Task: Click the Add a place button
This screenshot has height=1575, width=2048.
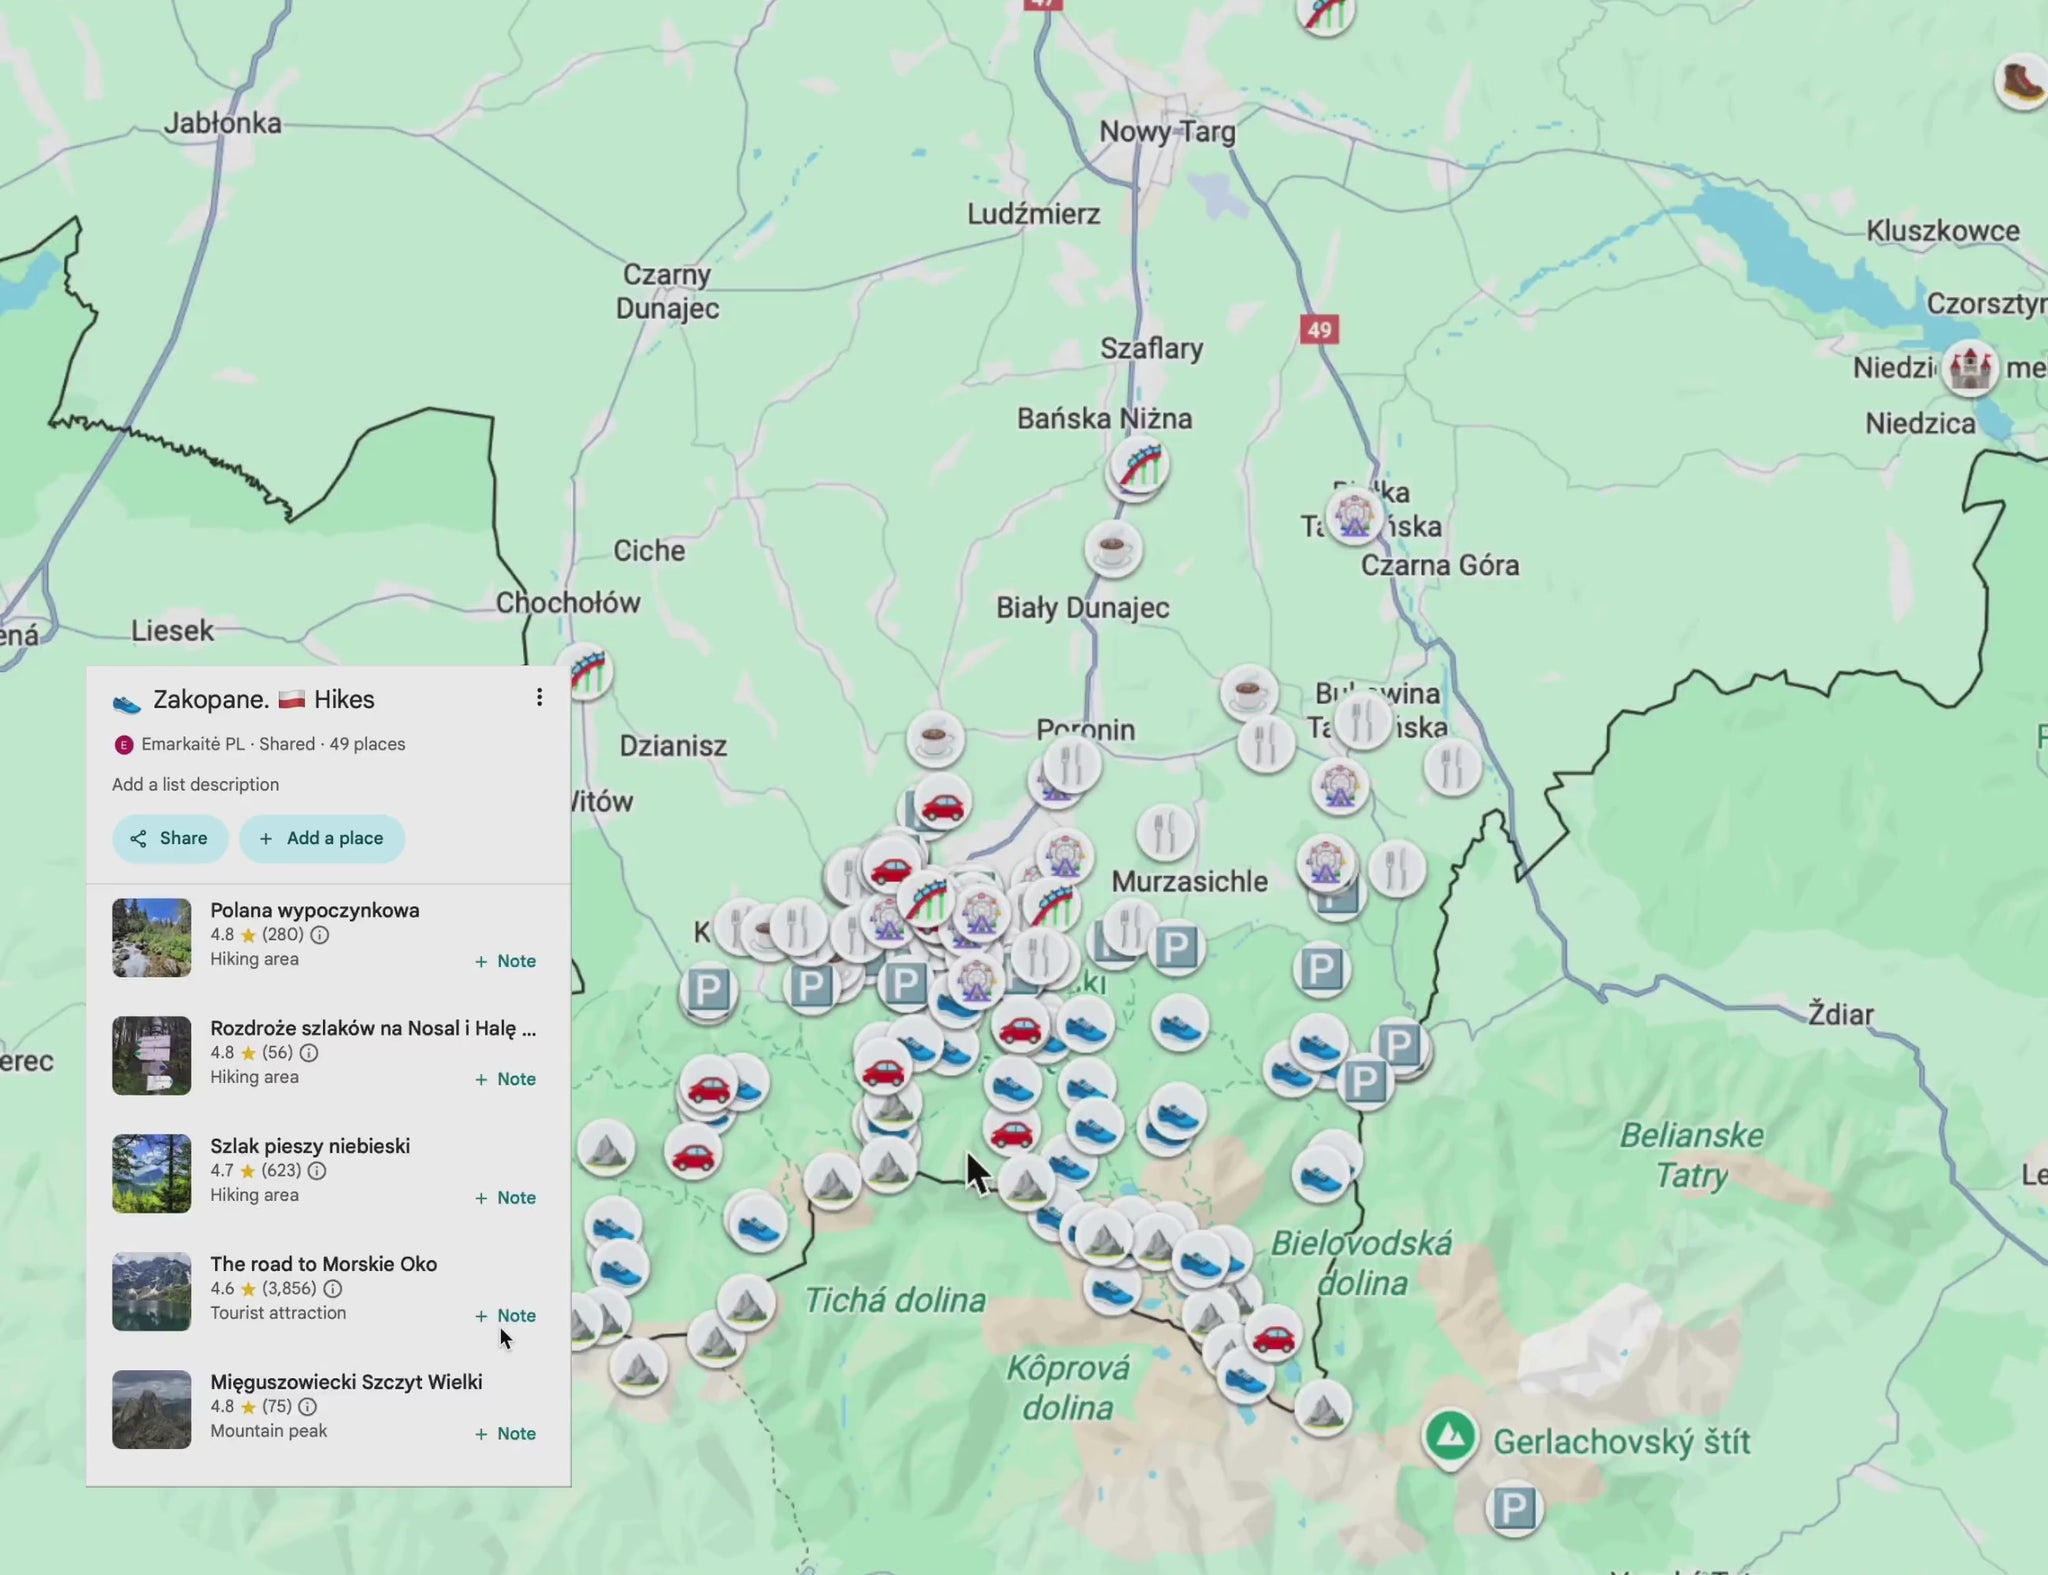Action: 321,838
